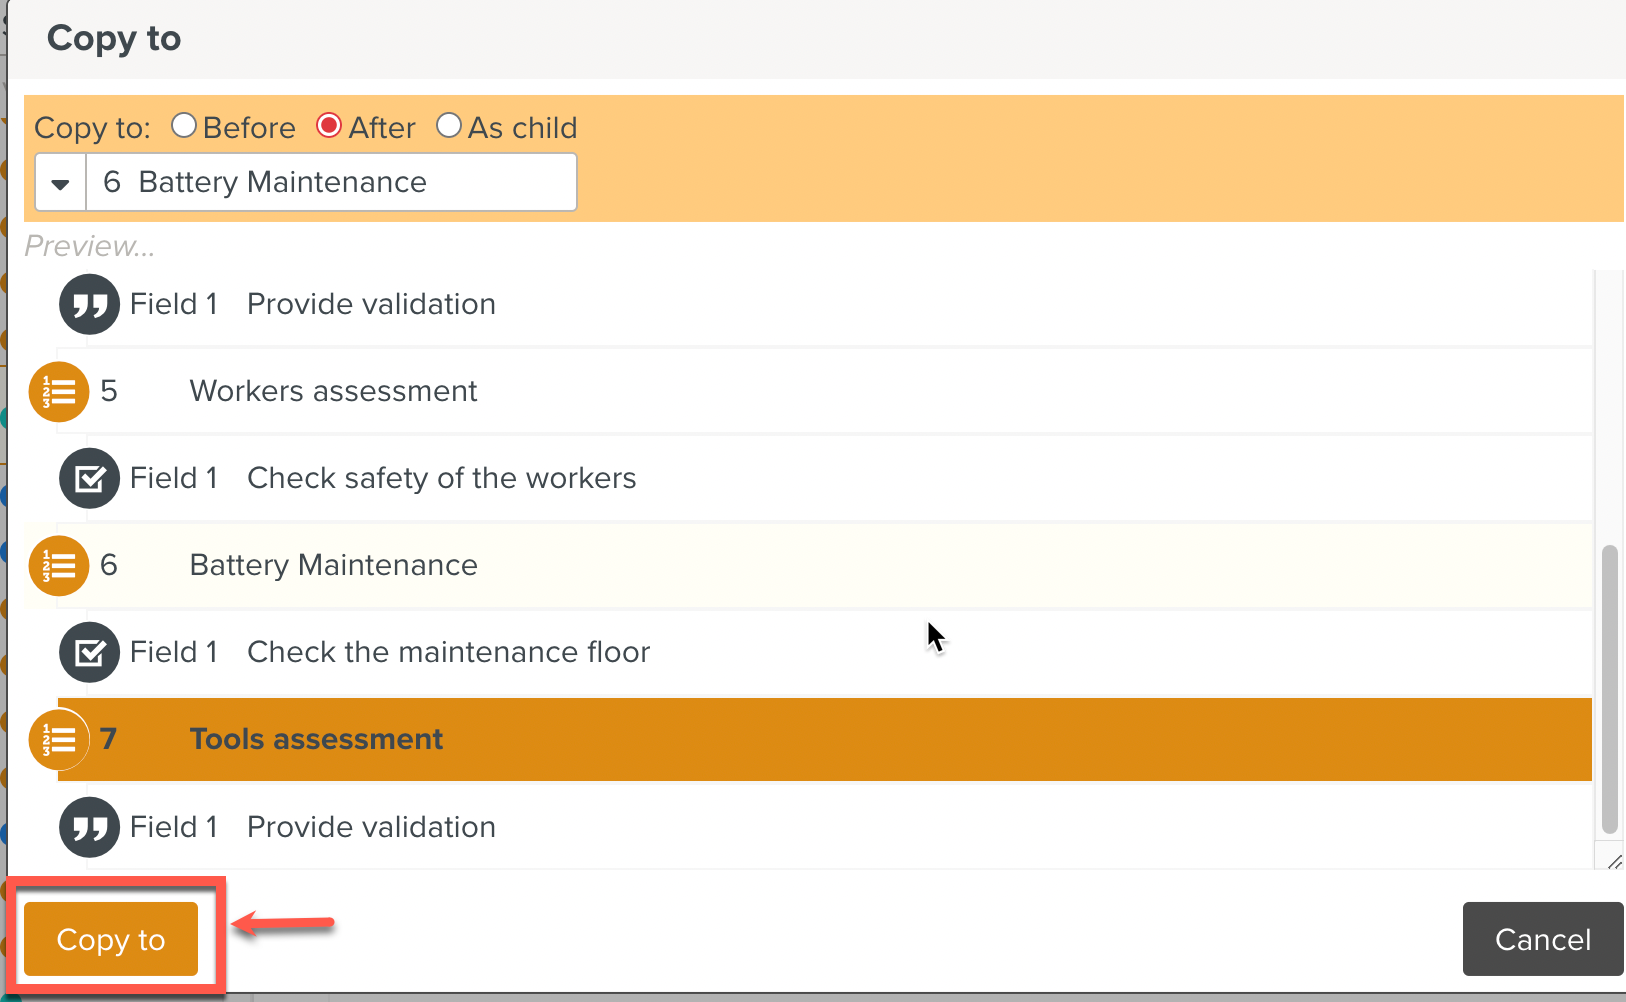The width and height of the screenshot is (1626, 1002).
Task: Click checkbox icon beside Check the maintenance floor
Action: [89, 653]
